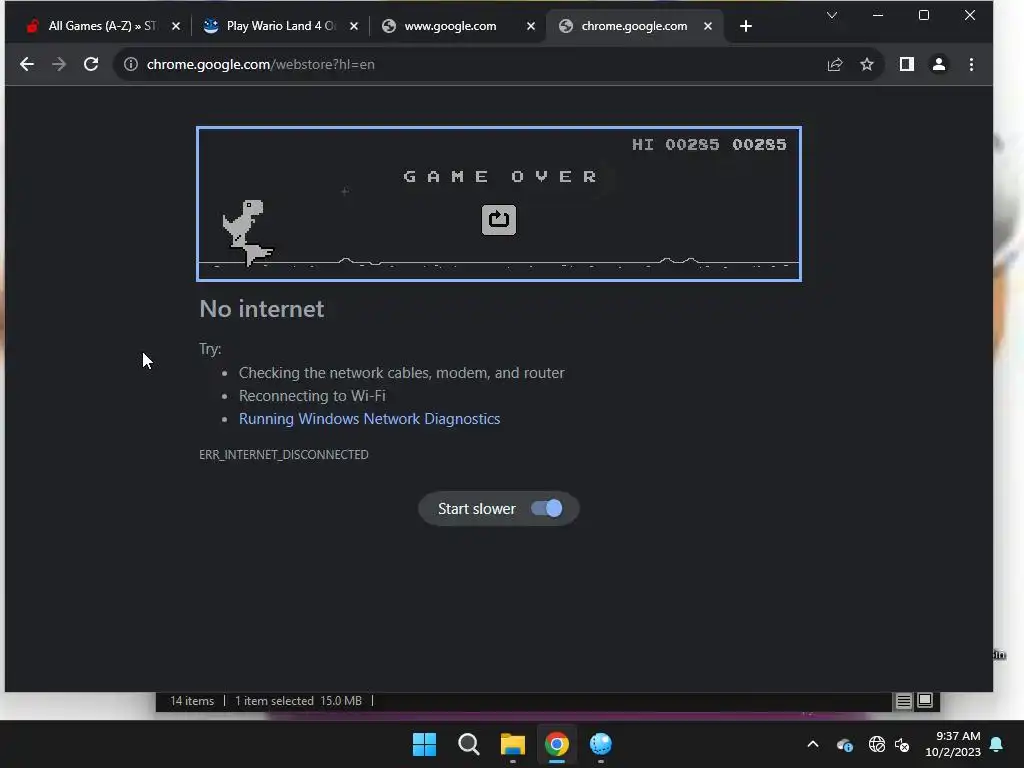Image resolution: width=1024 pixels, height=768 pixels.
Task: Reload the page with the refresh icon
Action: coord(91,64)
